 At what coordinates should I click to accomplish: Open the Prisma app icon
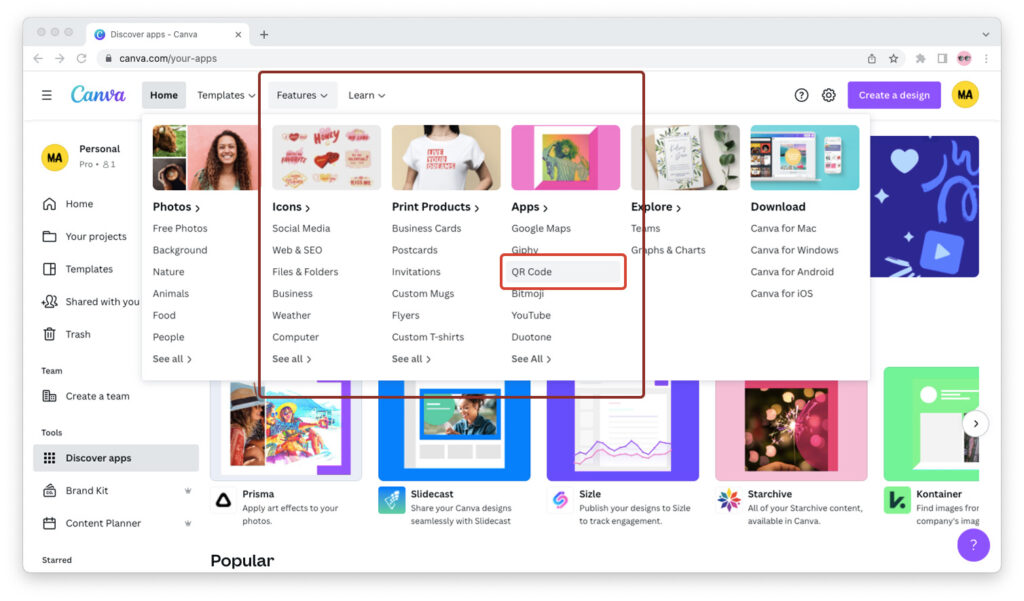(223, 500)
